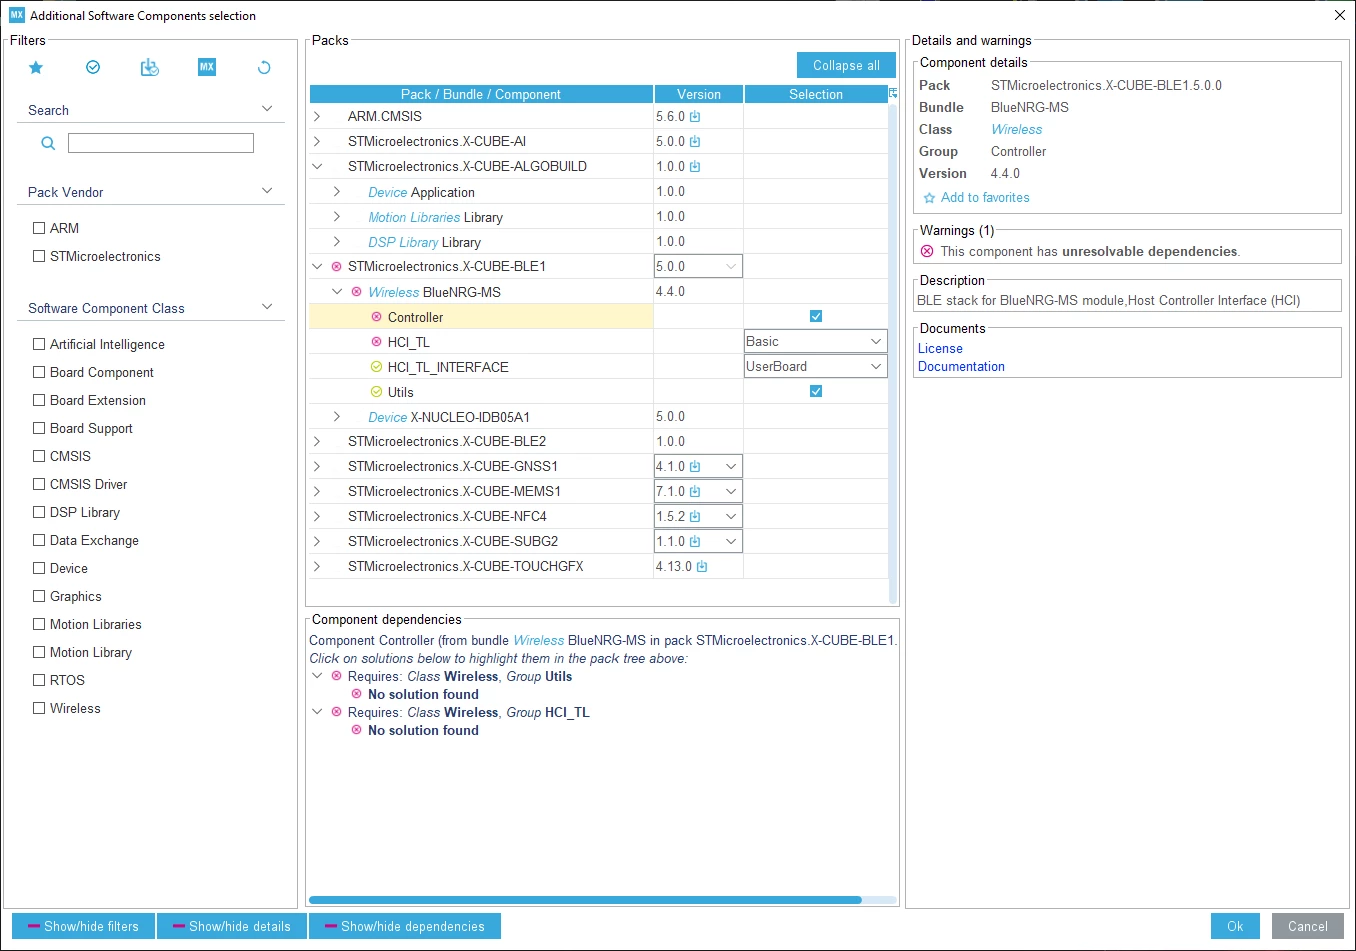Image resolution: width=1356 pixels, height=951 pixels.
Task: Check the STMicroelectronics vendor filter
Action: pyautogui.click(x=39, y=256)
